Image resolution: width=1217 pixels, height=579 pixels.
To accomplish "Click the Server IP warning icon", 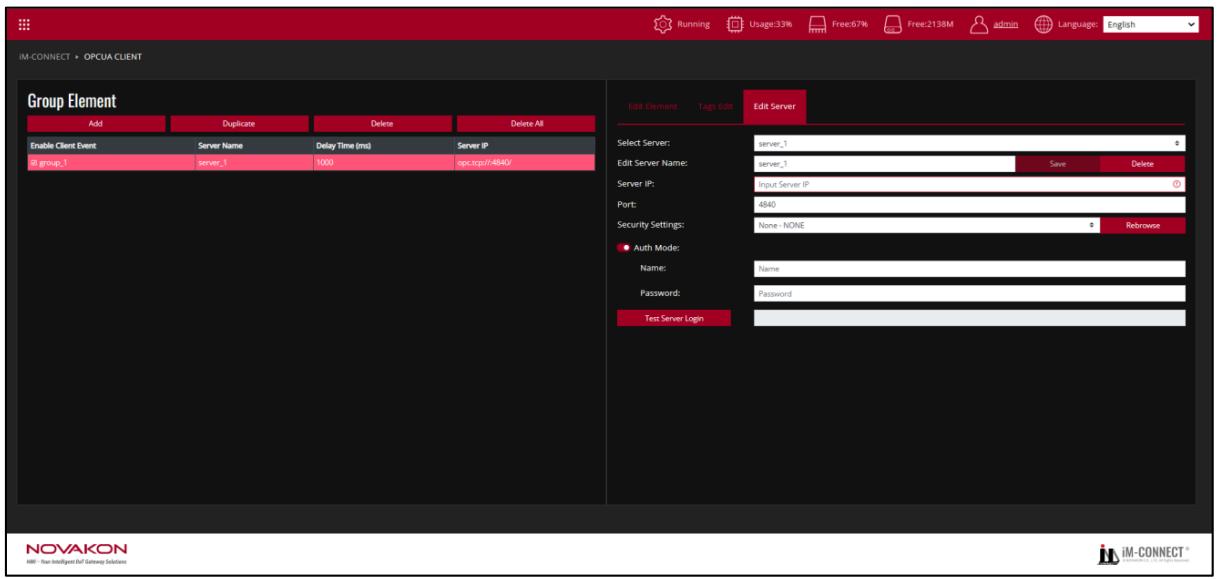I will point(1177,183).
